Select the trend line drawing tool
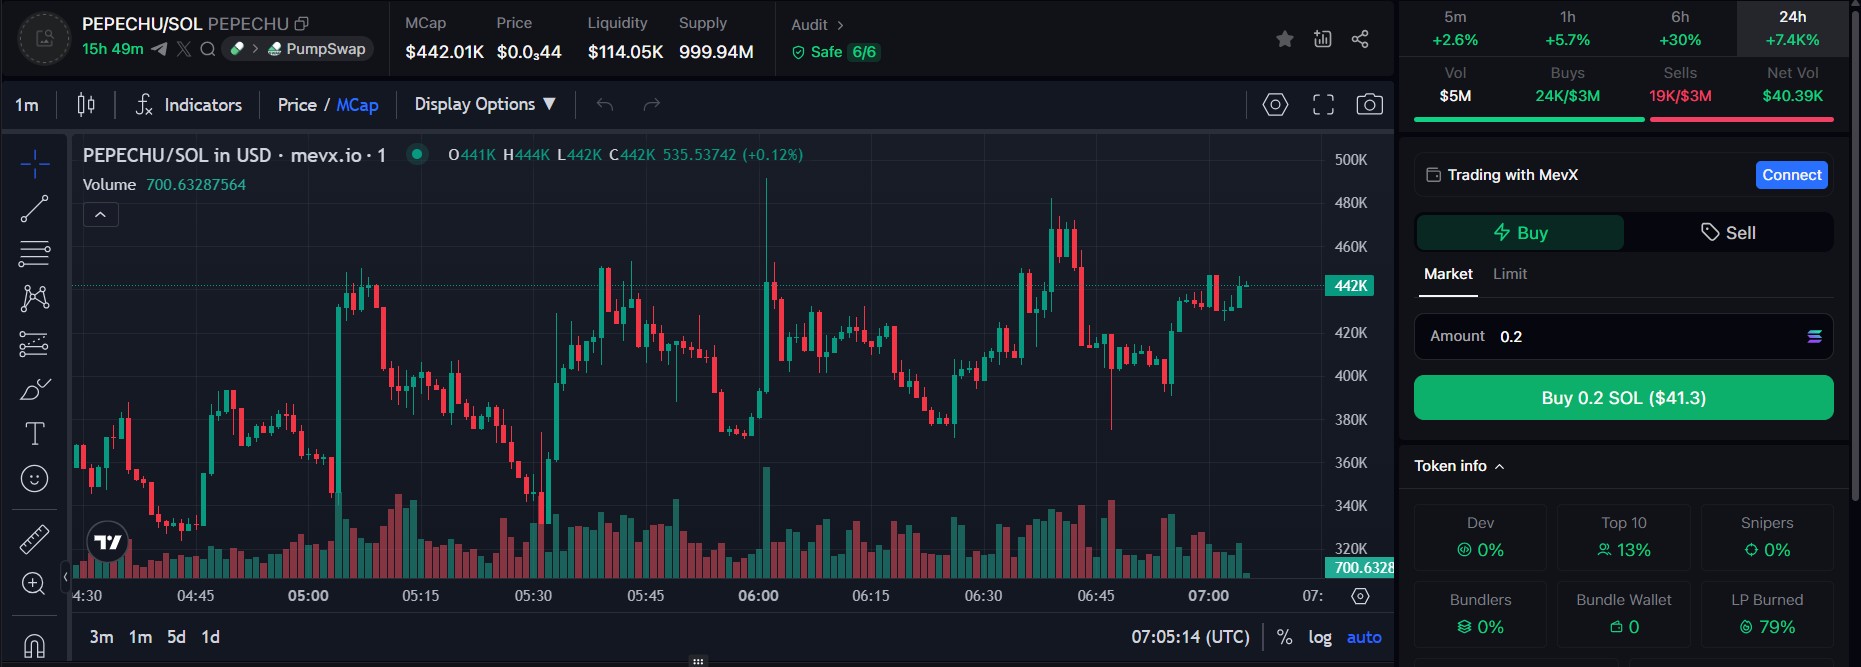Viewport: 1861px width, 667px height. [x=34, y=209]
